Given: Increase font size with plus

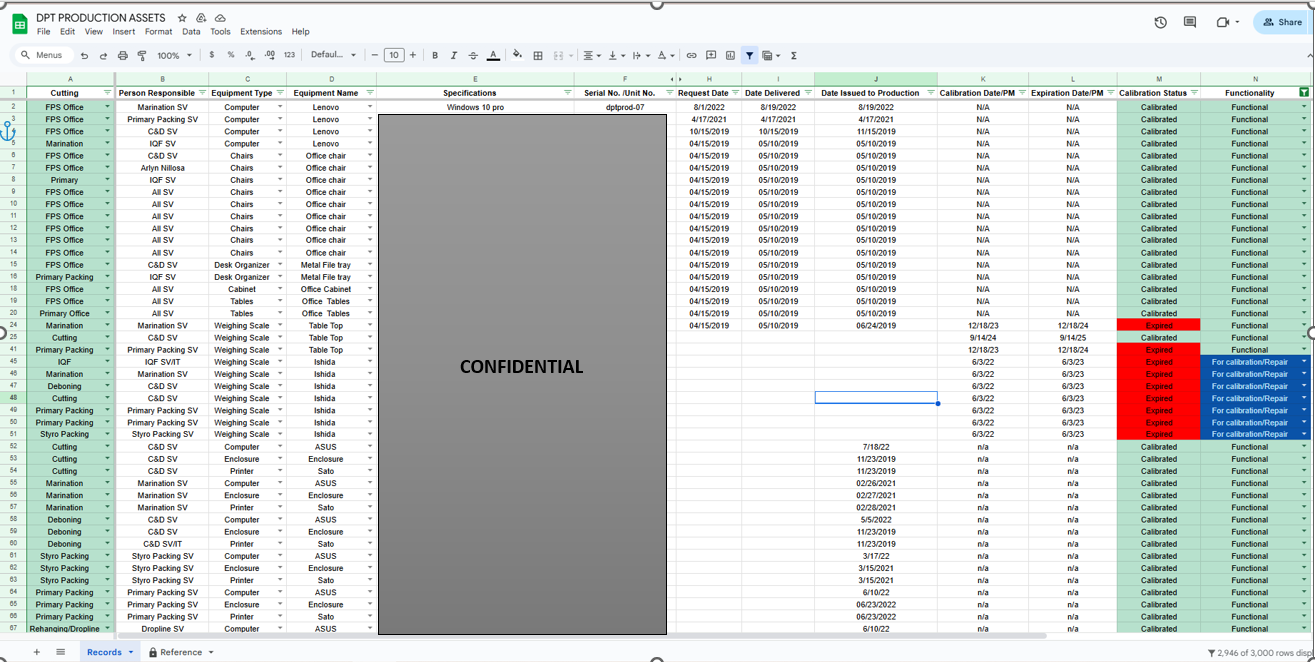Looking at the screenshot, I should (413, 56).
